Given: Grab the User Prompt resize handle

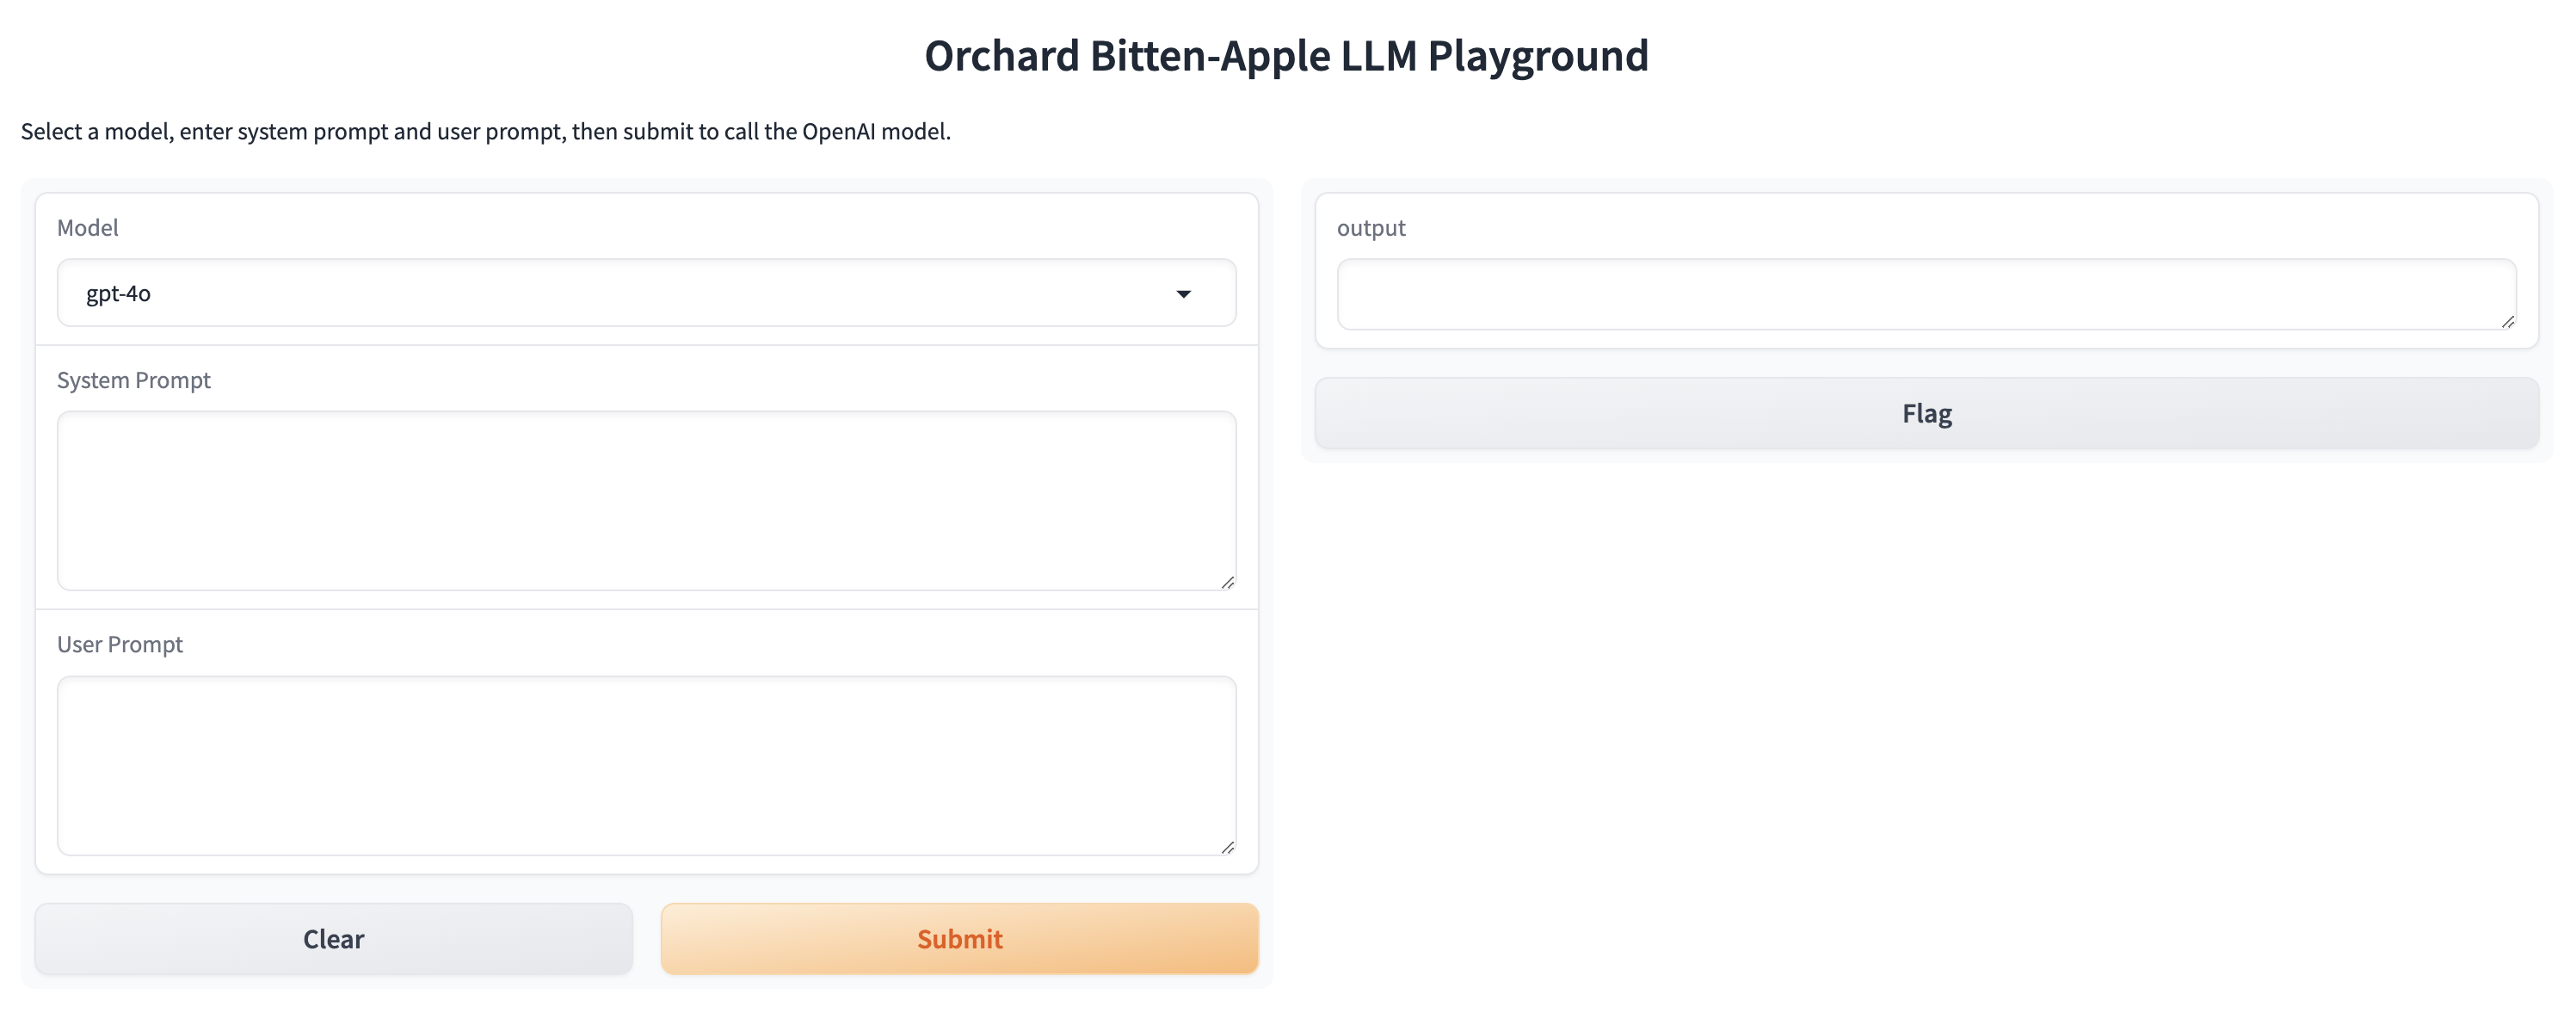Looking at the screenshot, I should [x=1227, y=847].
